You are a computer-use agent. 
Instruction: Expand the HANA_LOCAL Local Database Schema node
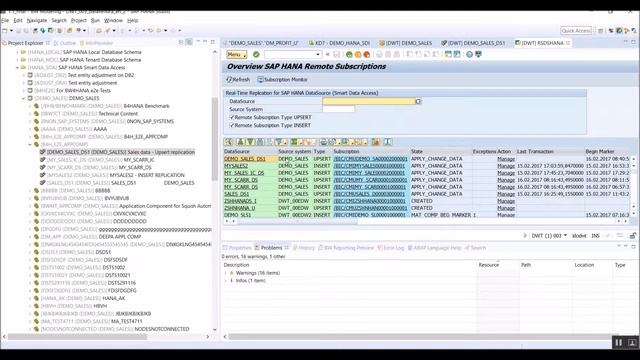[18, 52]
